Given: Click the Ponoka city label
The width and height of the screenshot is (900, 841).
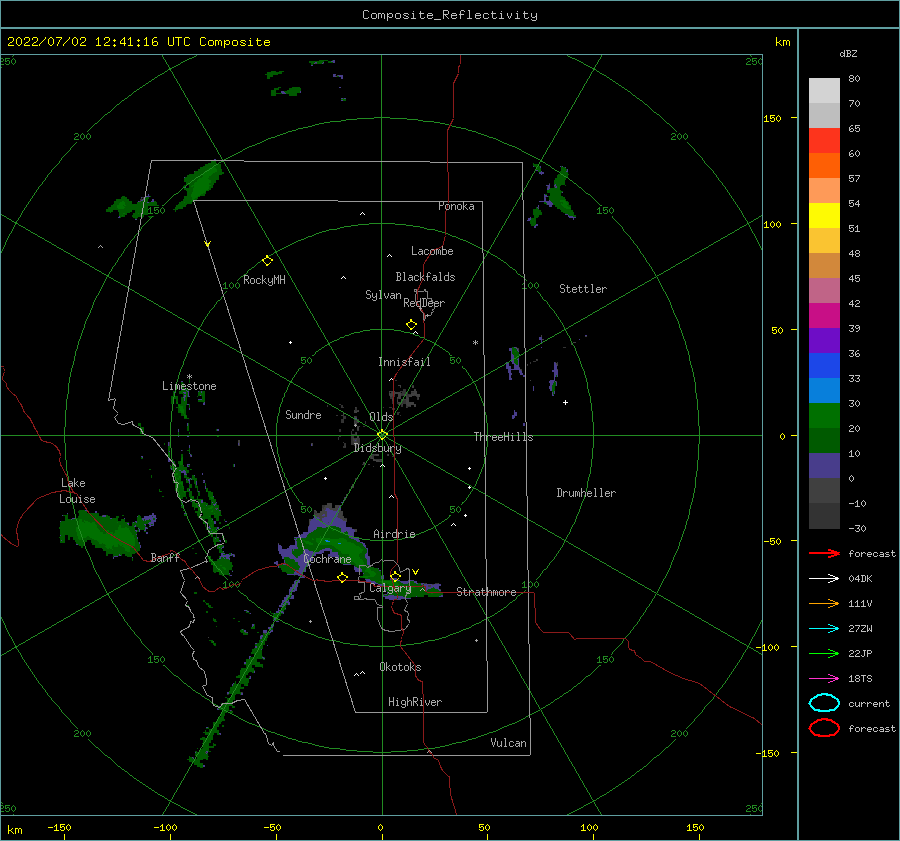Looking at the screenshot, I should coord(456,206).
